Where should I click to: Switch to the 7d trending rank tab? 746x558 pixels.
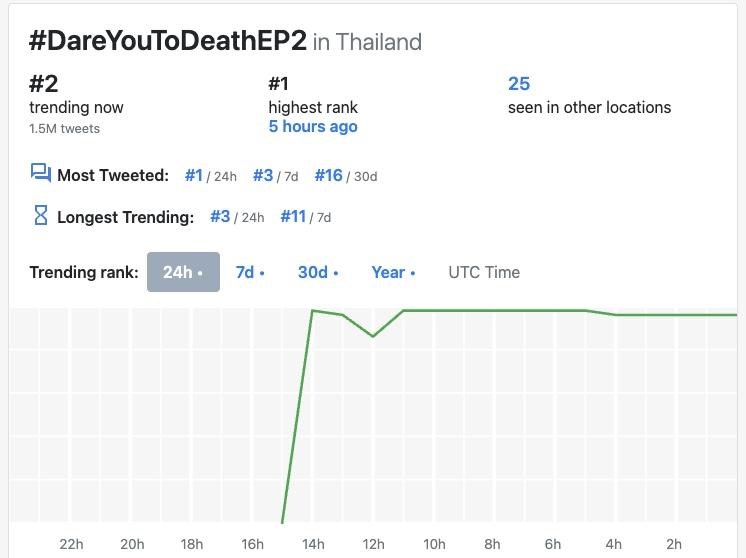click(x=250, y=272)
